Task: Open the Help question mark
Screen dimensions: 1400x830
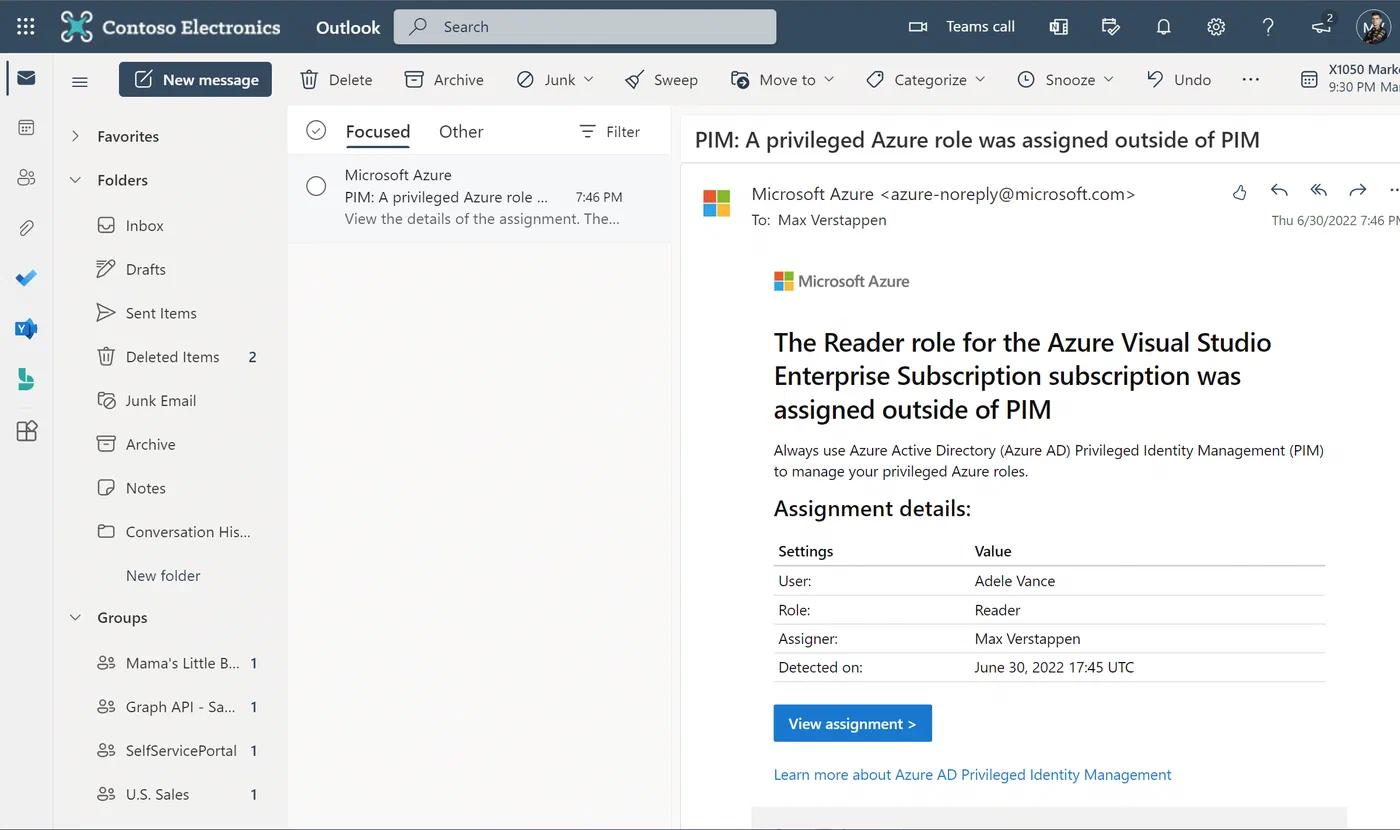Action: (1268, 27)
